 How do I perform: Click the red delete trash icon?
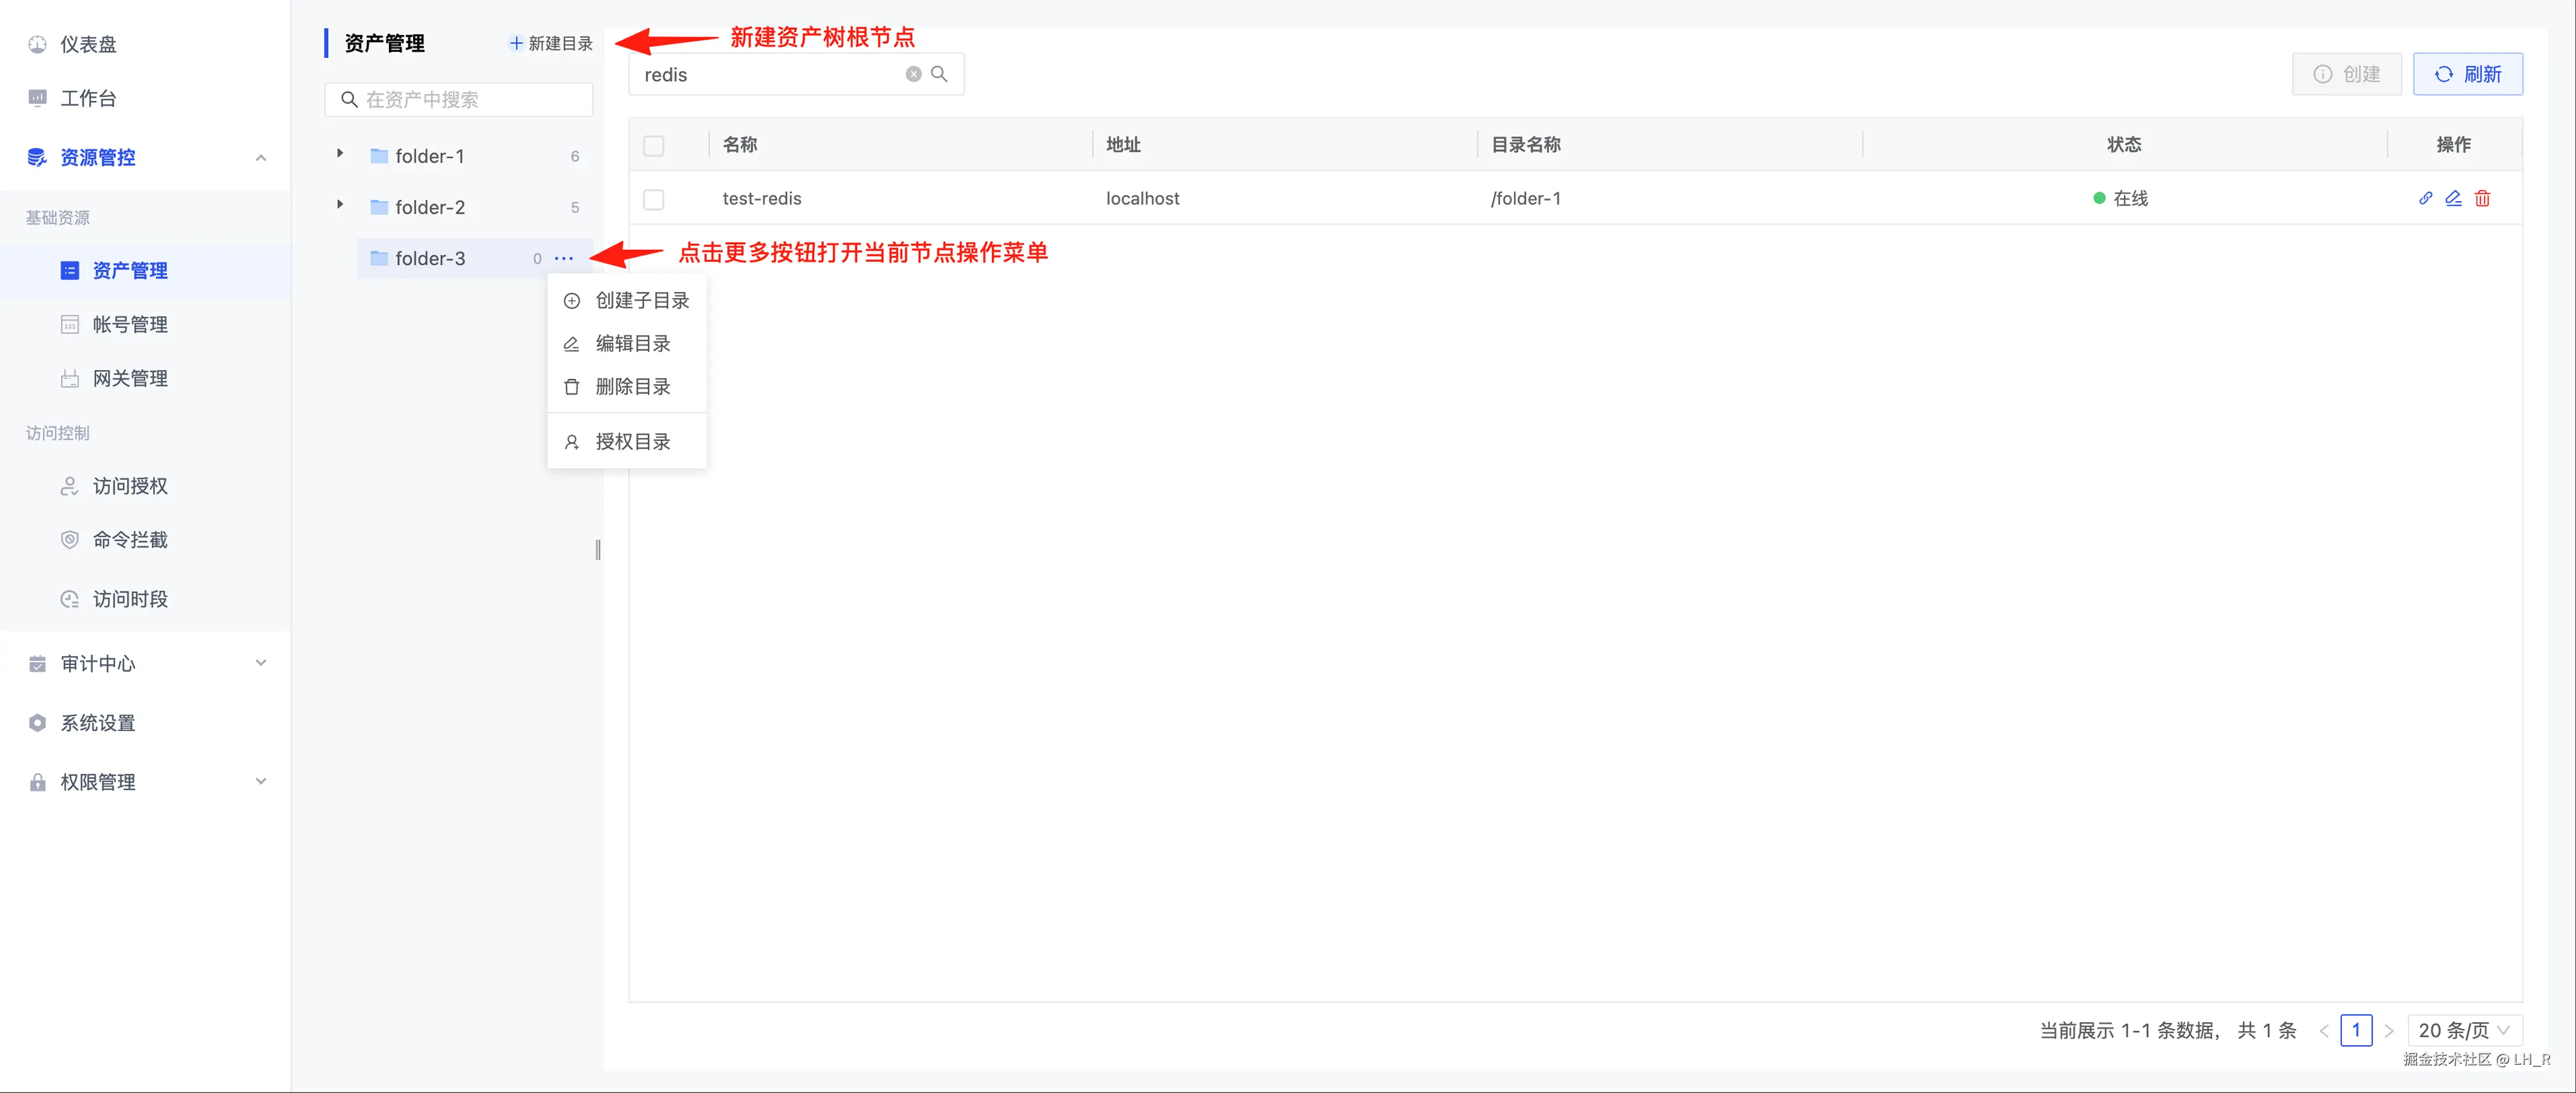click(2482, 198)
